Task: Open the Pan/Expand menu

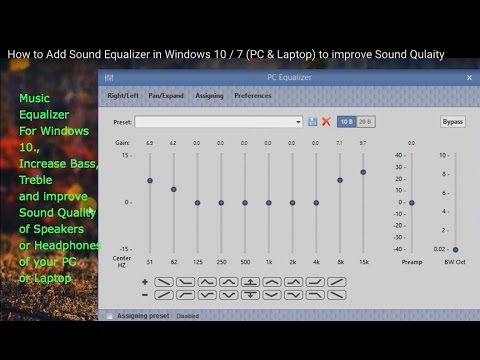Action: pyautogui.click(x=166, y=96)
